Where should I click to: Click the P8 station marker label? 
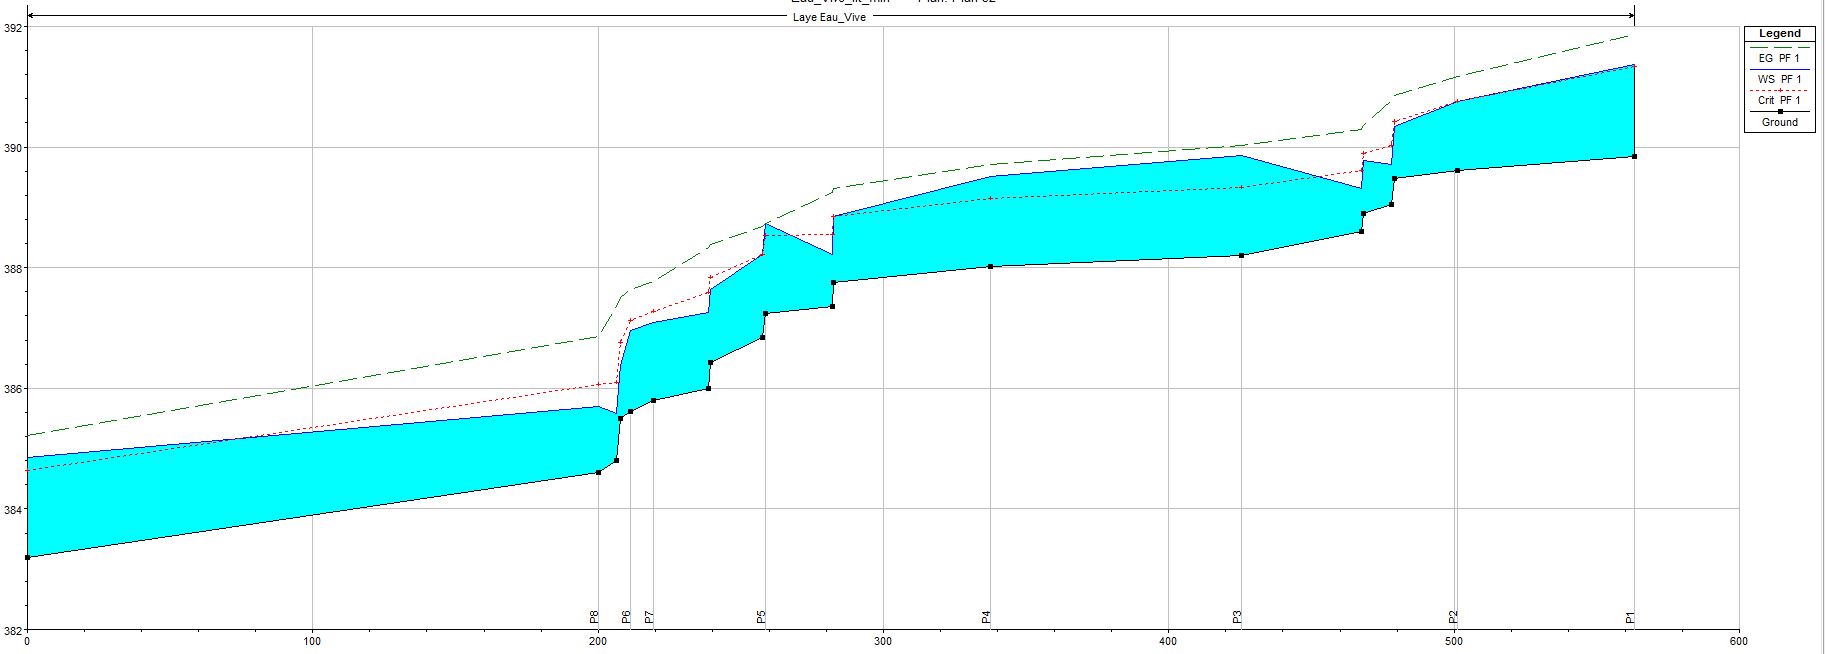point(594,617)
